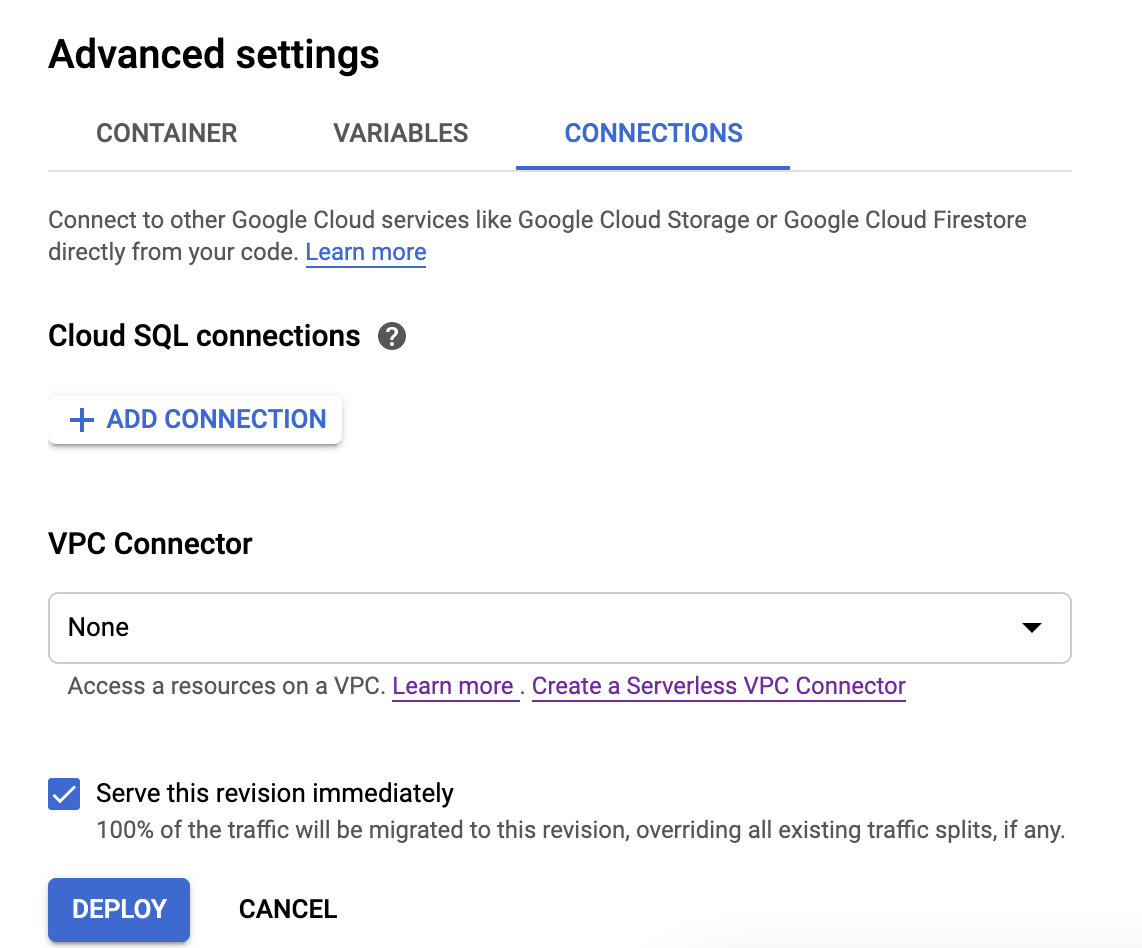Uncheck Serve this revision immediately checkbox
Image resolution: width=1142 pixels, height=948 pixels.
click(64, 794)
